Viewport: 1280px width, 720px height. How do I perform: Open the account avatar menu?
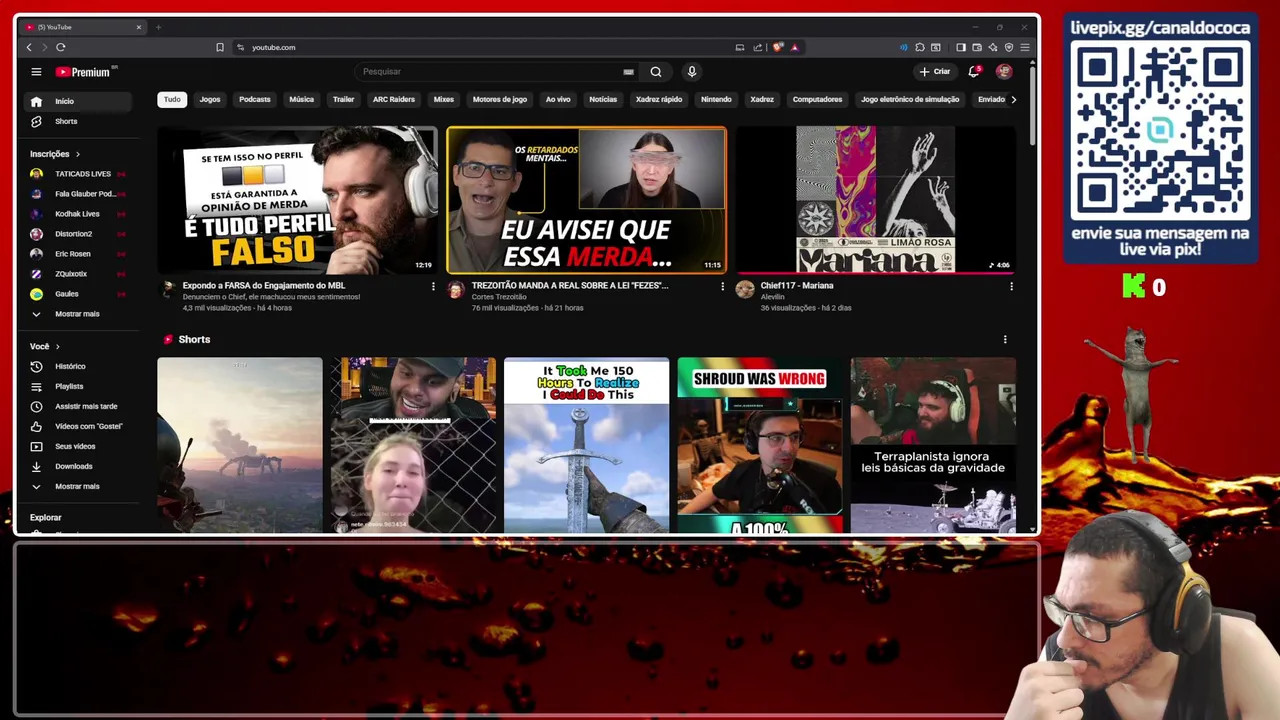pos(1004,72)
